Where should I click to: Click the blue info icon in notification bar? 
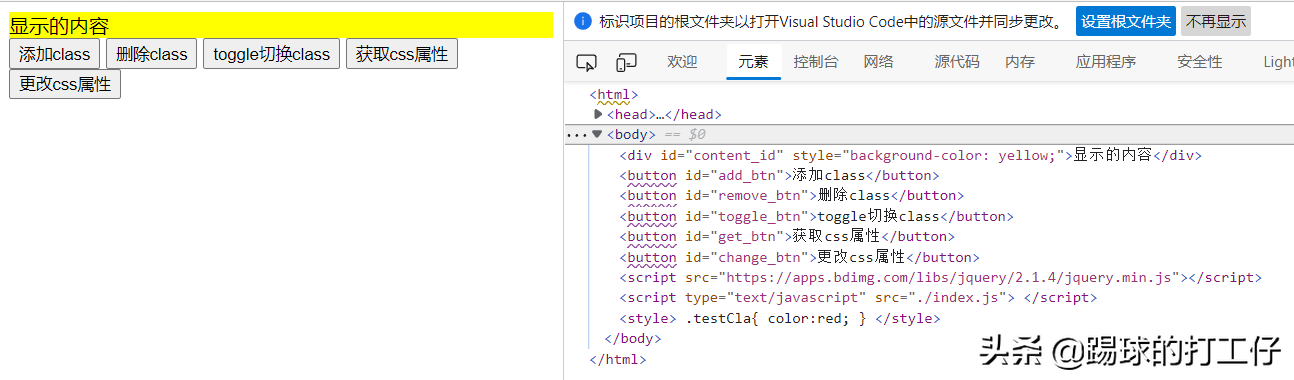(x=584, y=21)
